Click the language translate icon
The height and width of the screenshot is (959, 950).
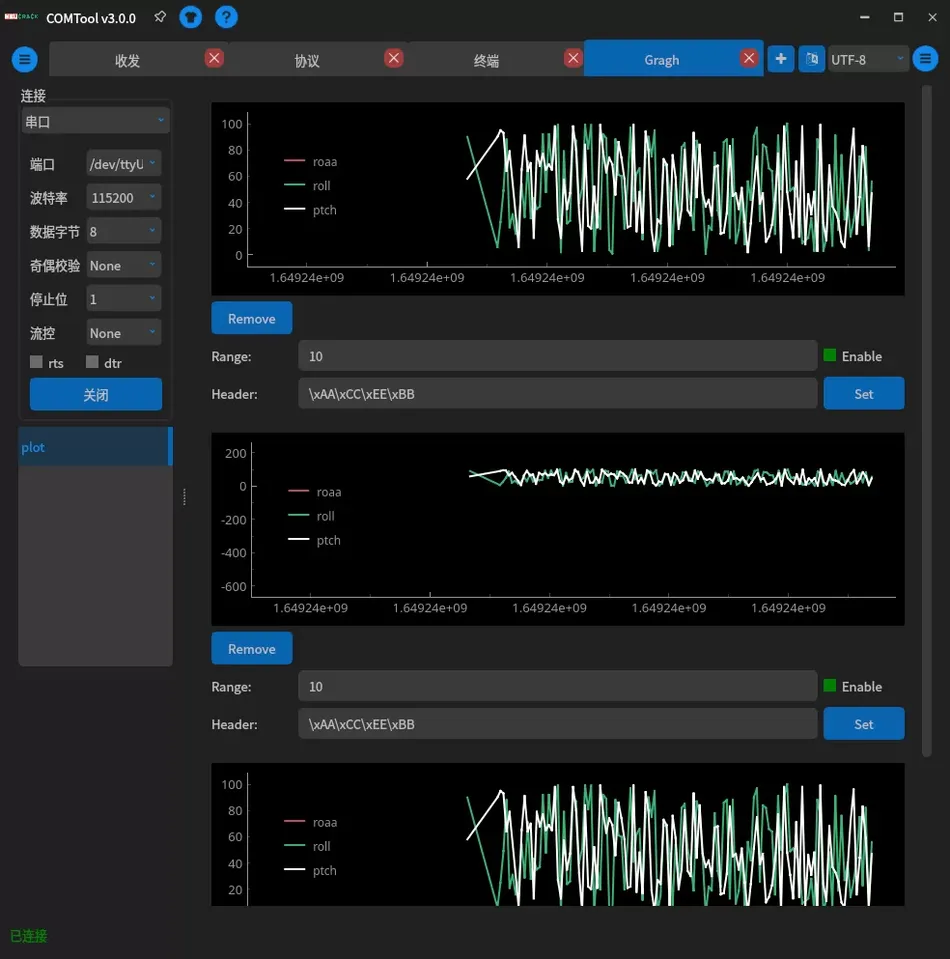pos(811,59)
